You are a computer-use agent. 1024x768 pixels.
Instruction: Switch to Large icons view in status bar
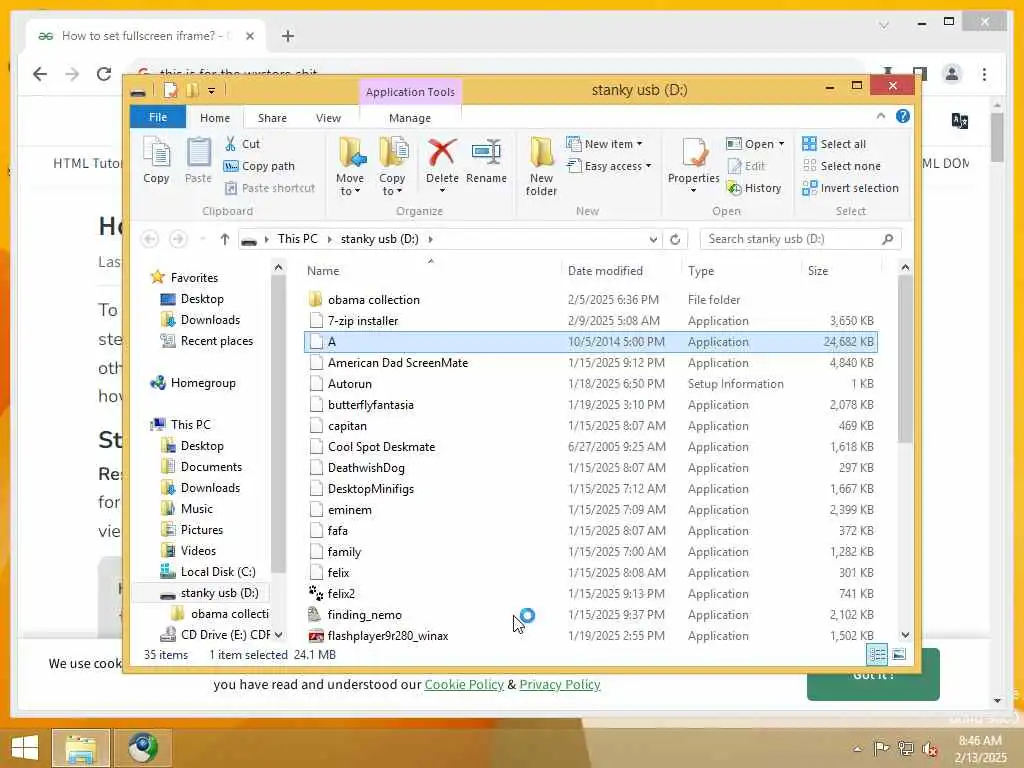899,654
